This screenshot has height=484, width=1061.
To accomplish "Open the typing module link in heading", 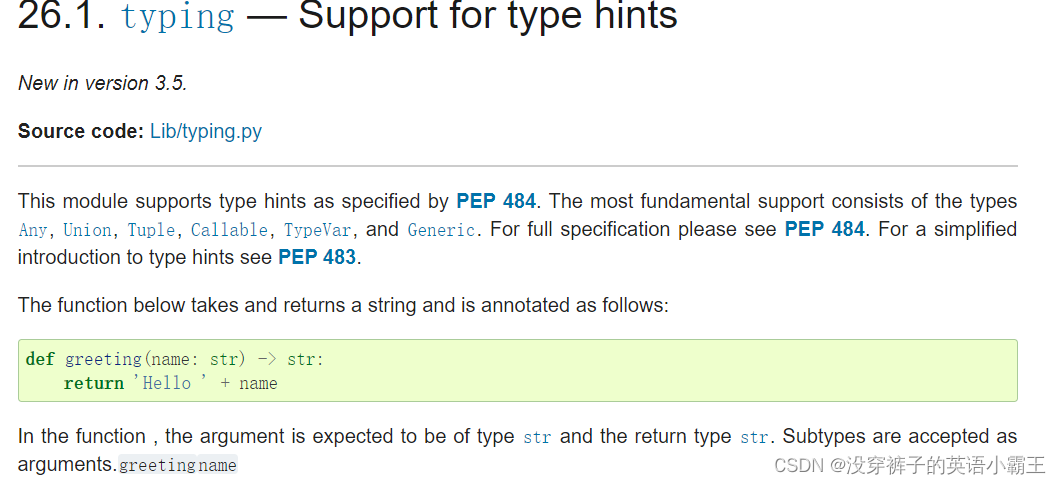I will tap(177, 17).
